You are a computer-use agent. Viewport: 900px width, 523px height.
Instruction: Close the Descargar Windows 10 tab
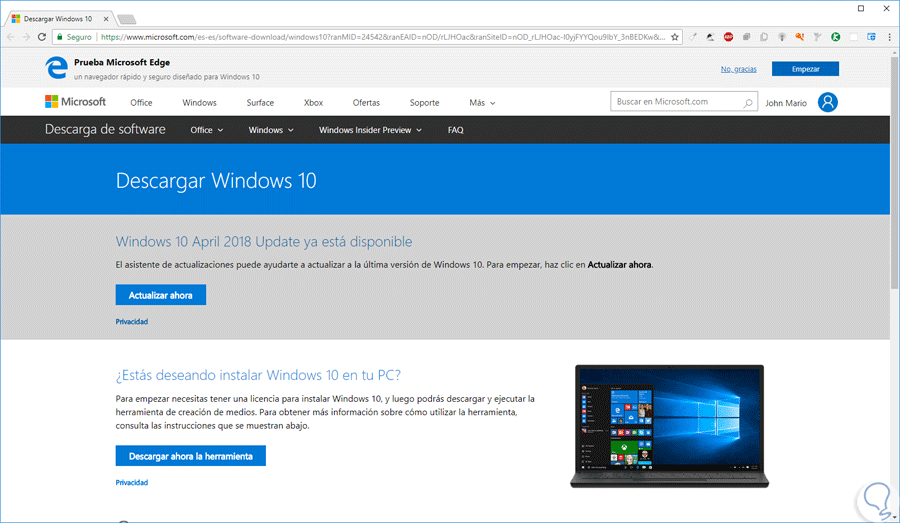(x=106, y=19)
